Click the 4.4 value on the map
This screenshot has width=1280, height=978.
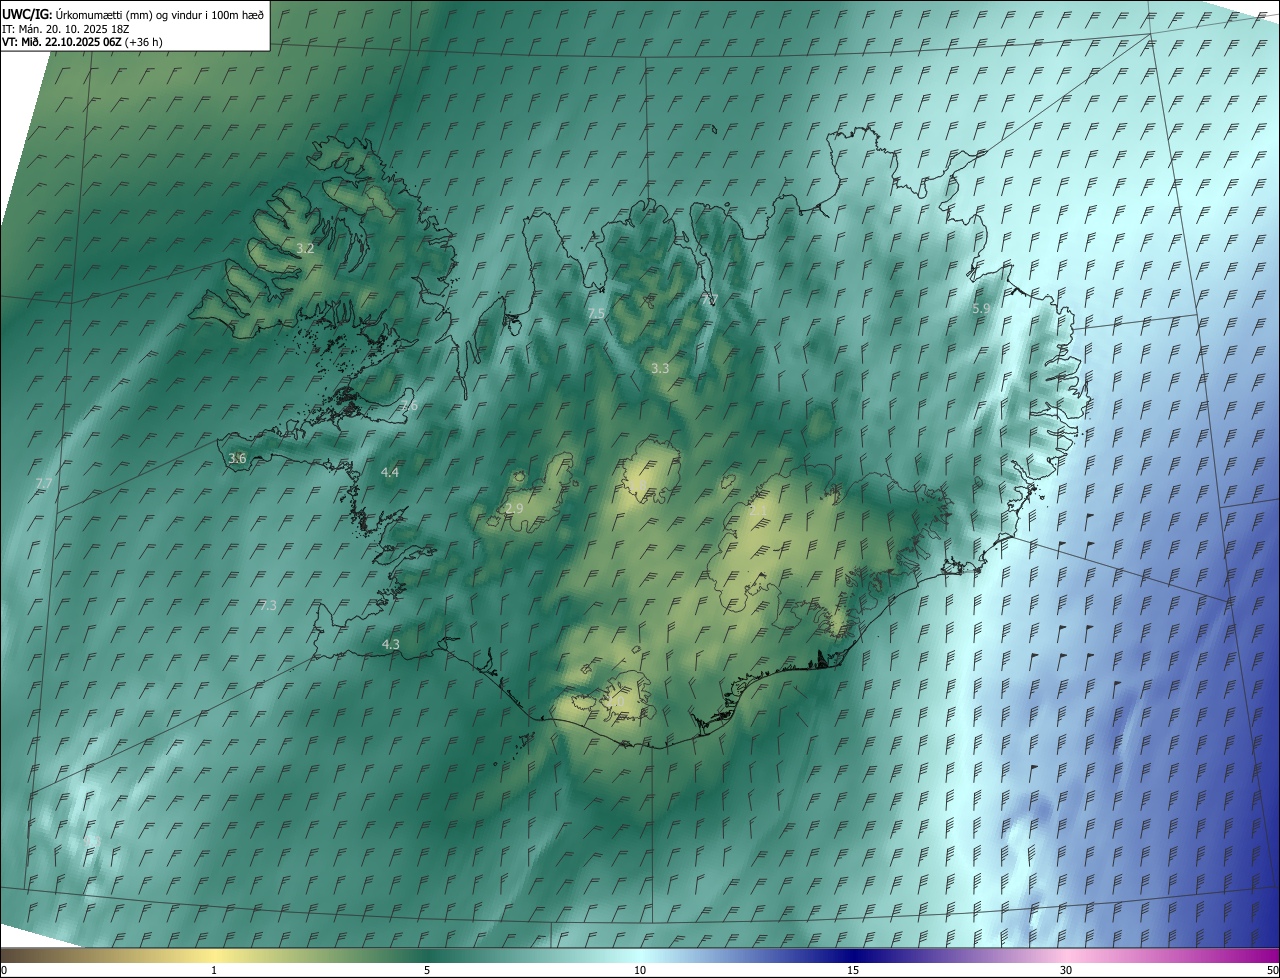coord(390,472)
